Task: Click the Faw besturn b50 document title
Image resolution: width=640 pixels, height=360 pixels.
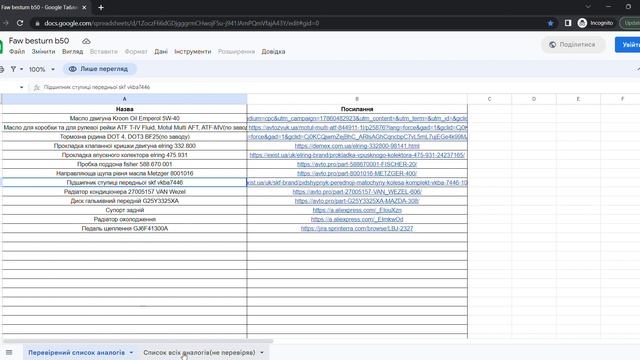Action: pyautogui.click(x=39, y=41)
